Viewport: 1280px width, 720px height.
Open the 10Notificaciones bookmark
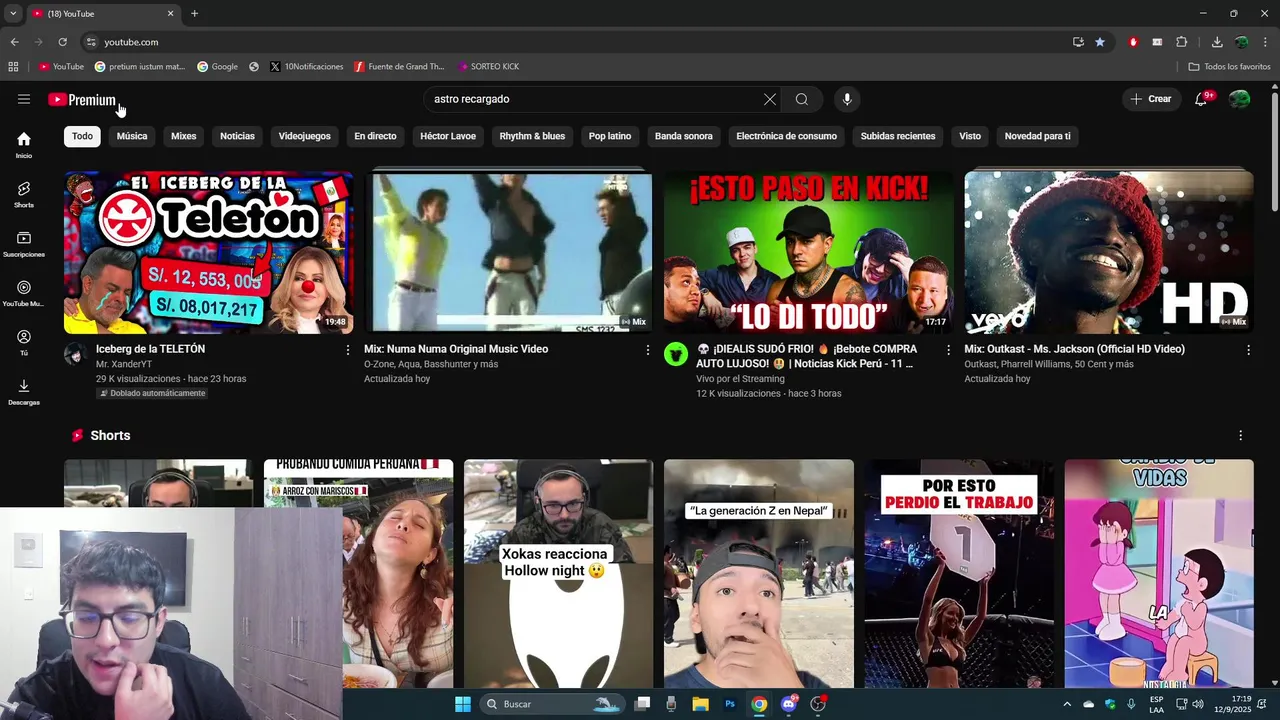tap(306, 67)
